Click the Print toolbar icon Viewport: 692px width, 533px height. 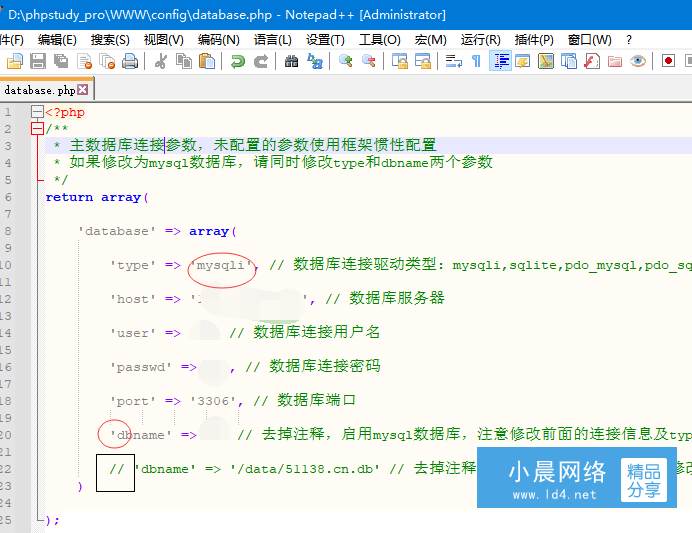pos(130,62)
